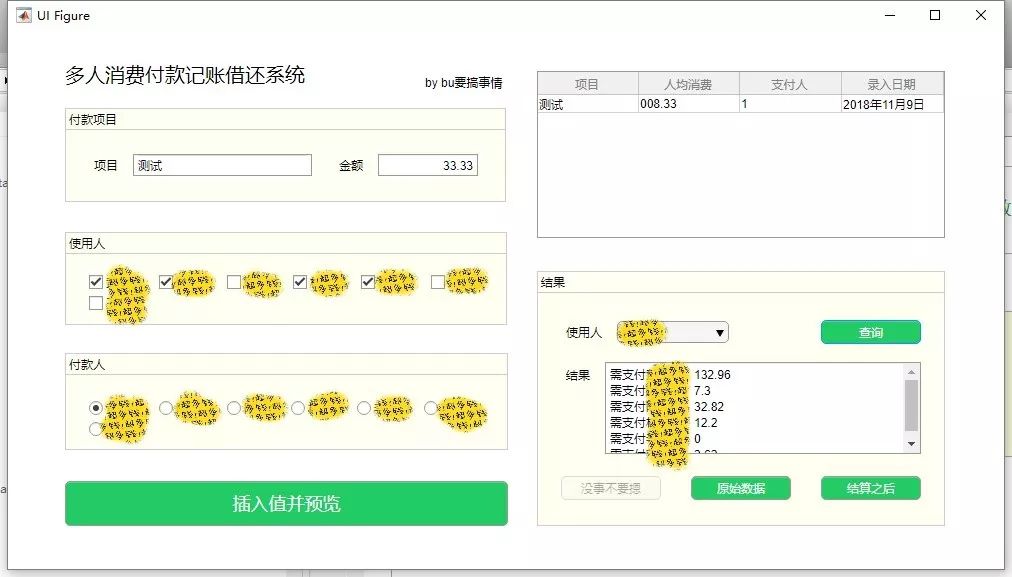Open the 使用人 dropdown in 结果 panel
The width and height of the screenshot is (1012, 577).
[718, 331]
